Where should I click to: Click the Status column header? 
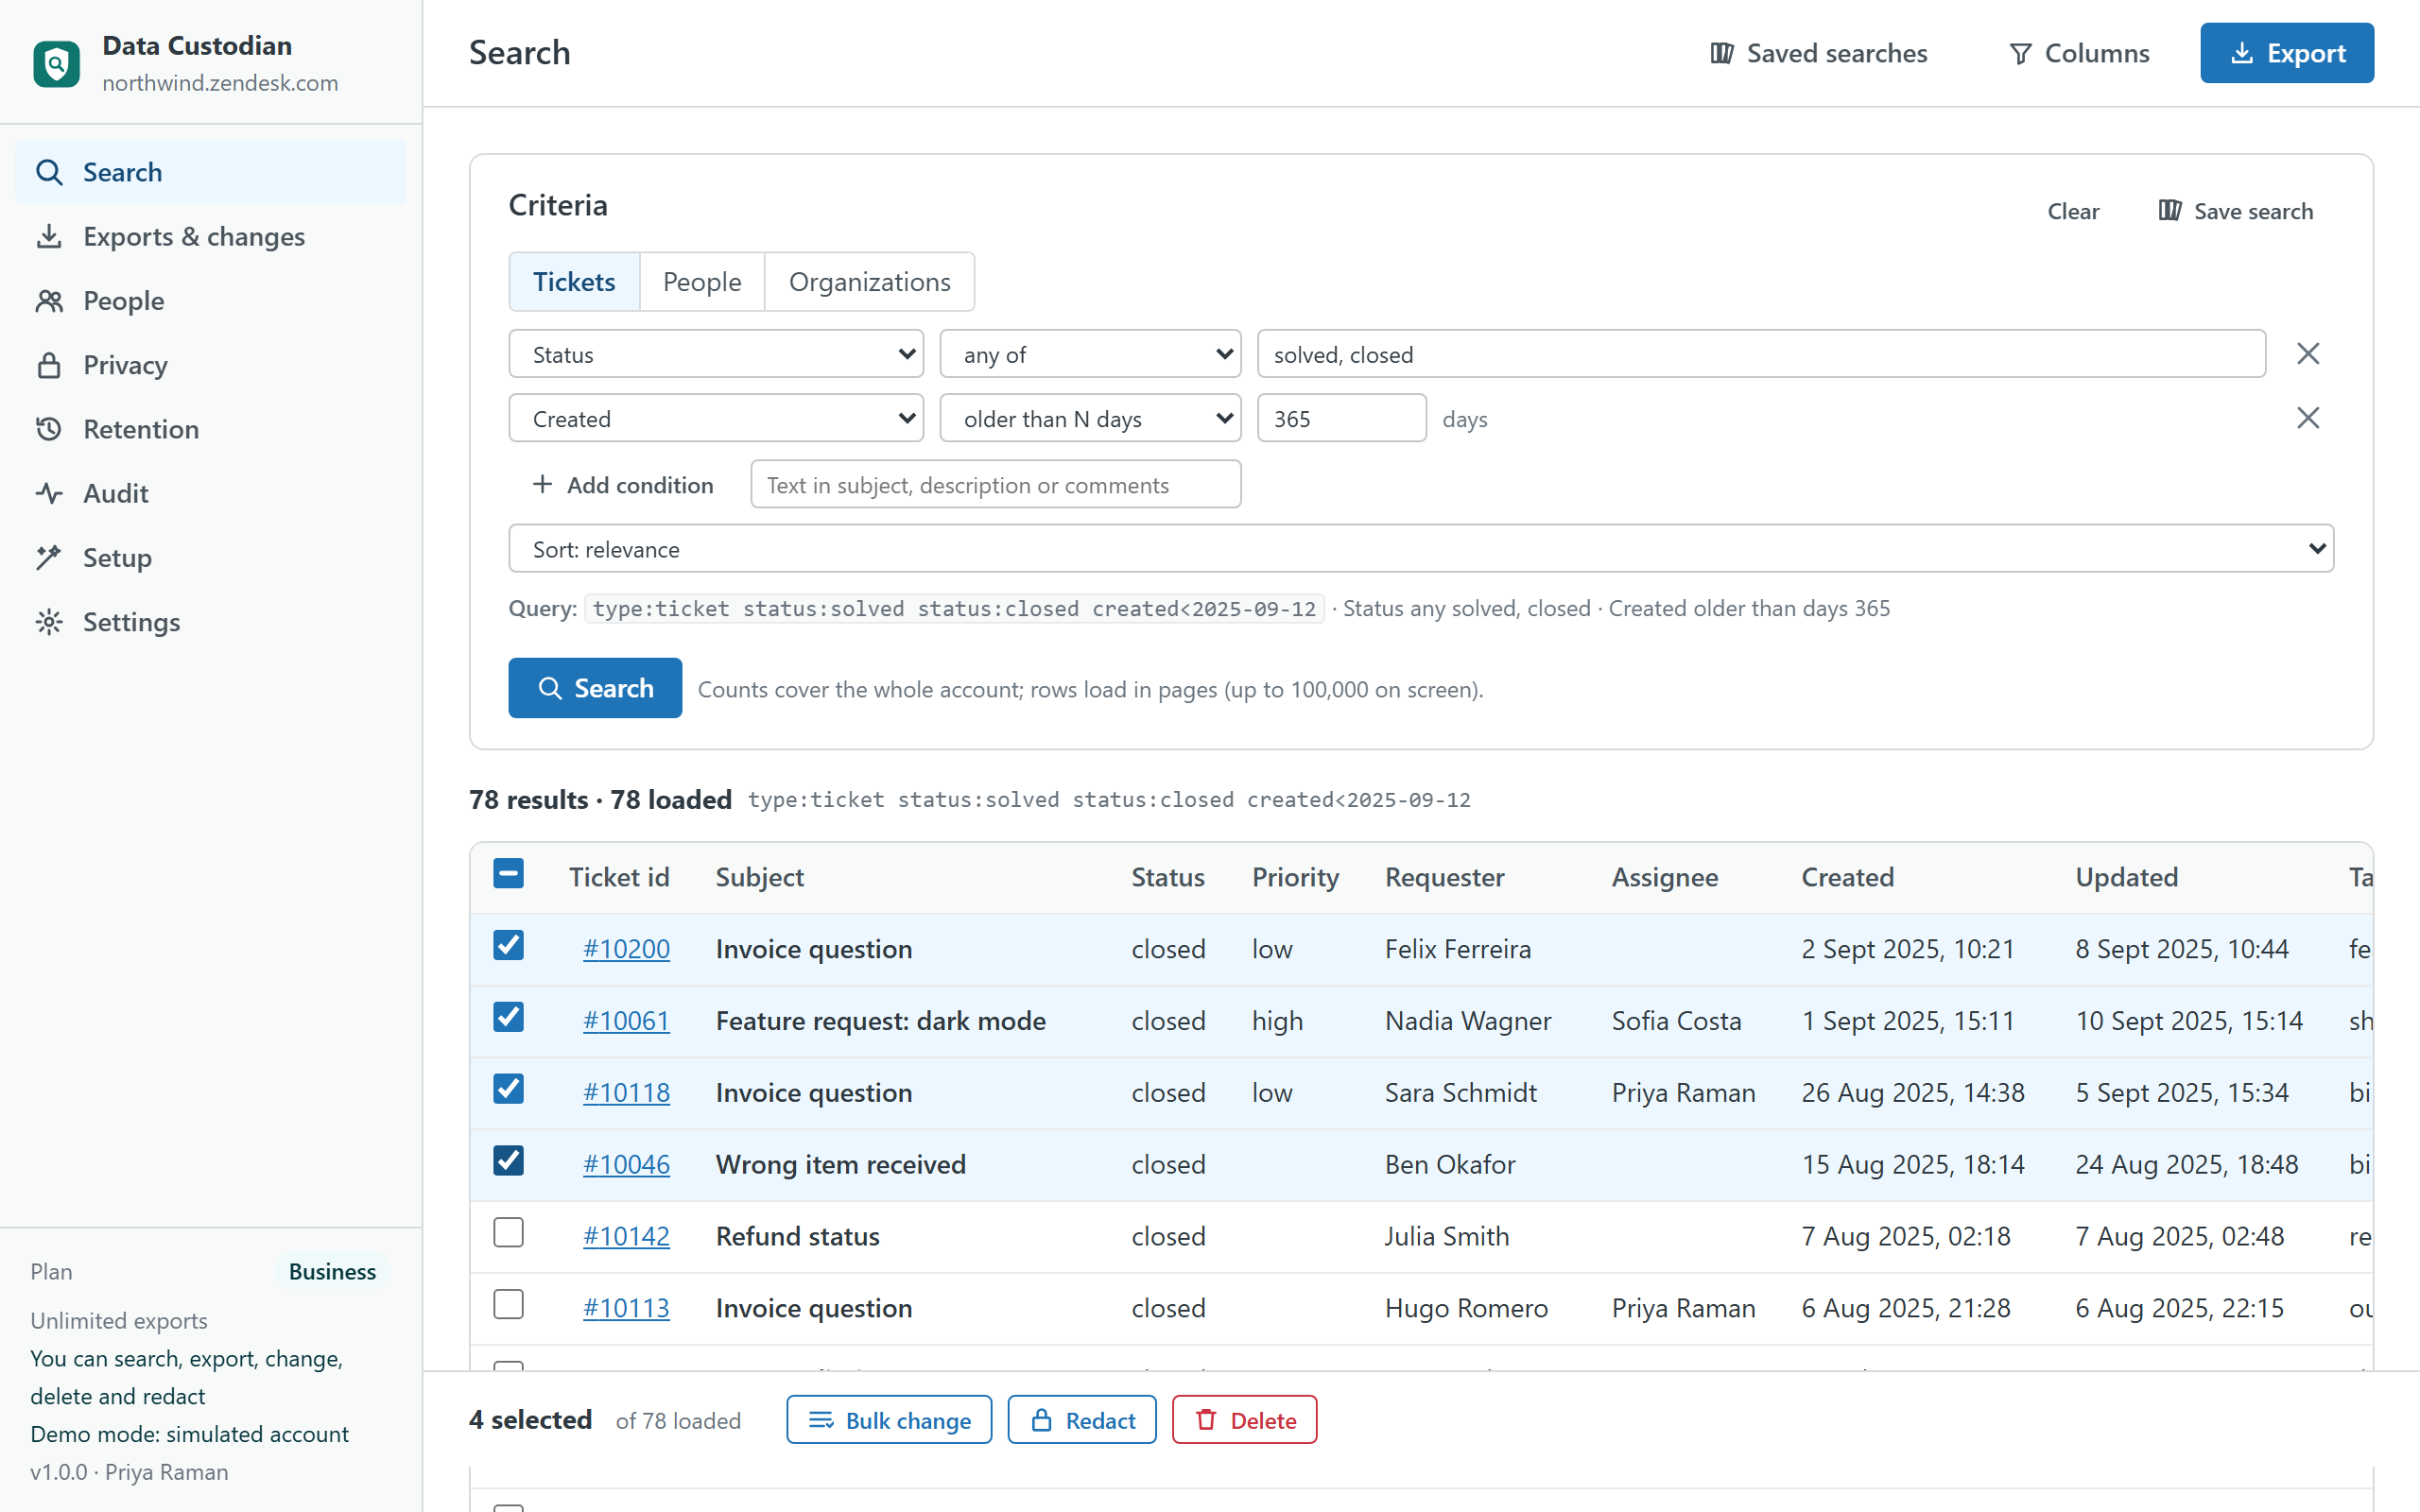[x=1168, y=877]
